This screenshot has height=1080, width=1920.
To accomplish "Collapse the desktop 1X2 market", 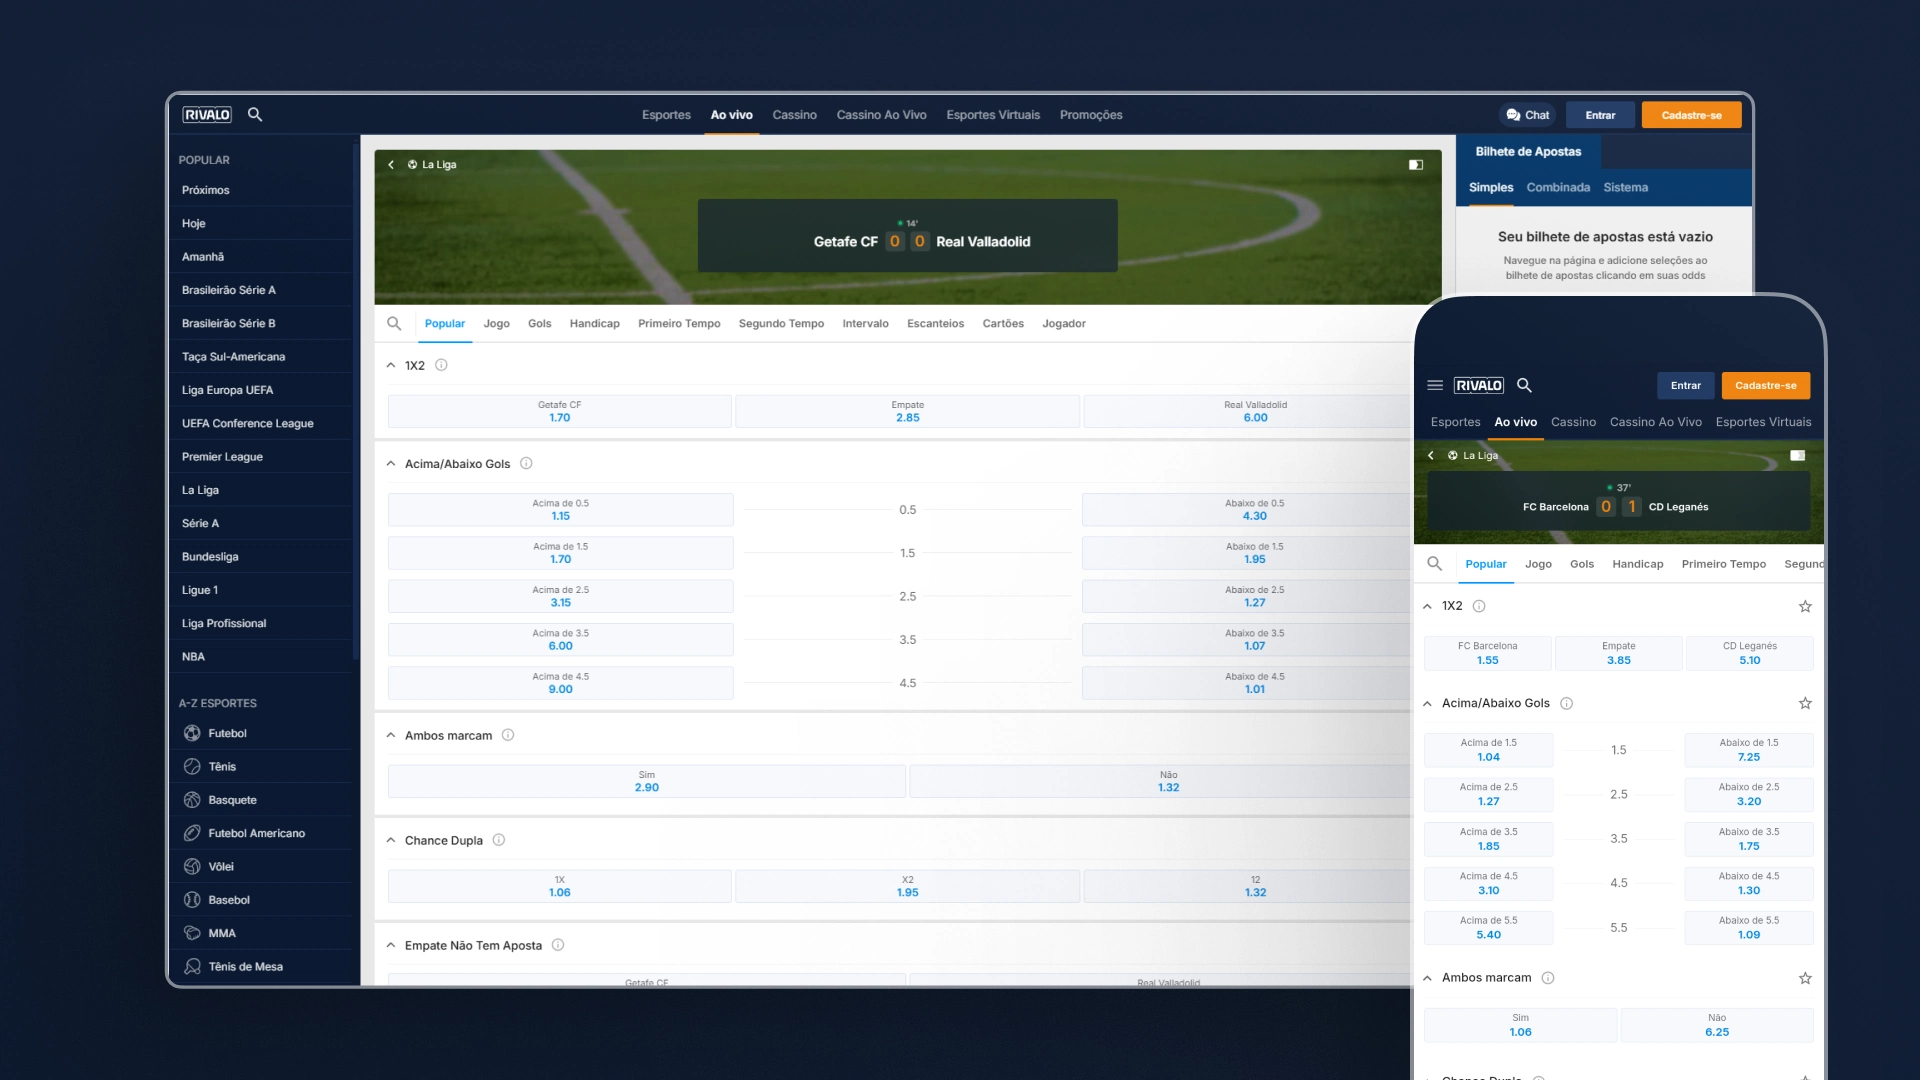I will point(391,366).
